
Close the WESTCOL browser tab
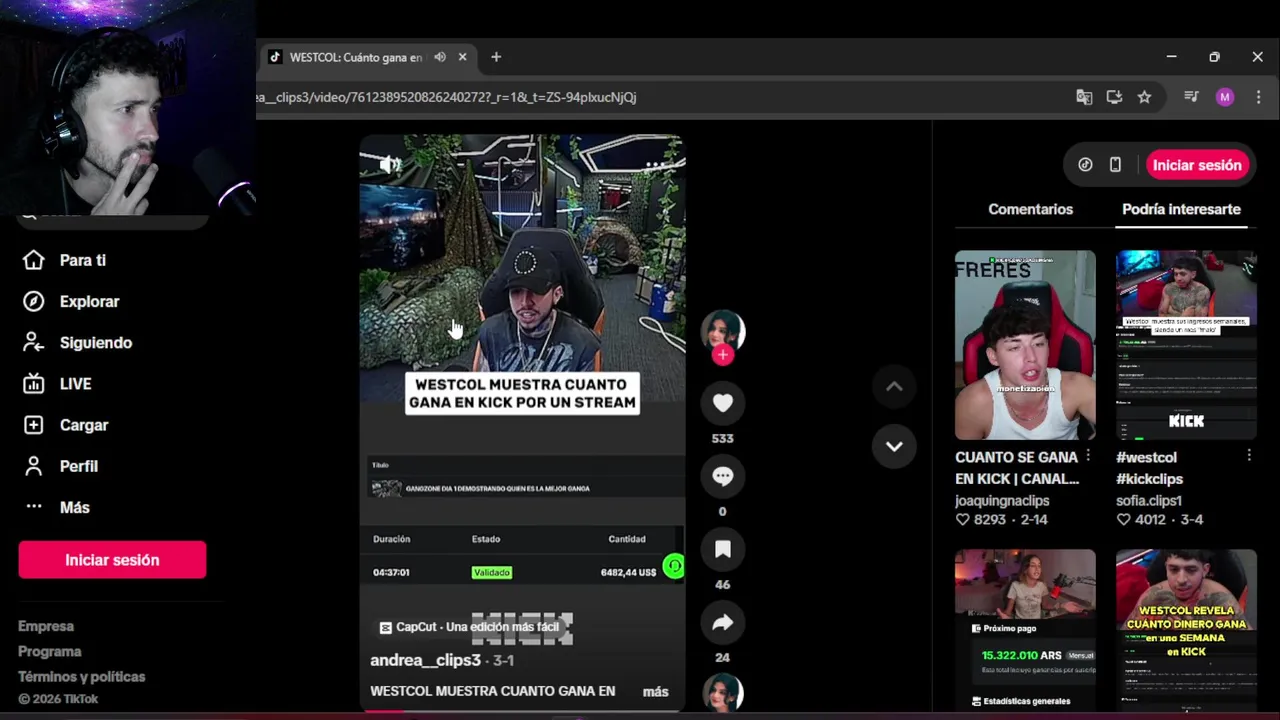click(x=462, y=57)
